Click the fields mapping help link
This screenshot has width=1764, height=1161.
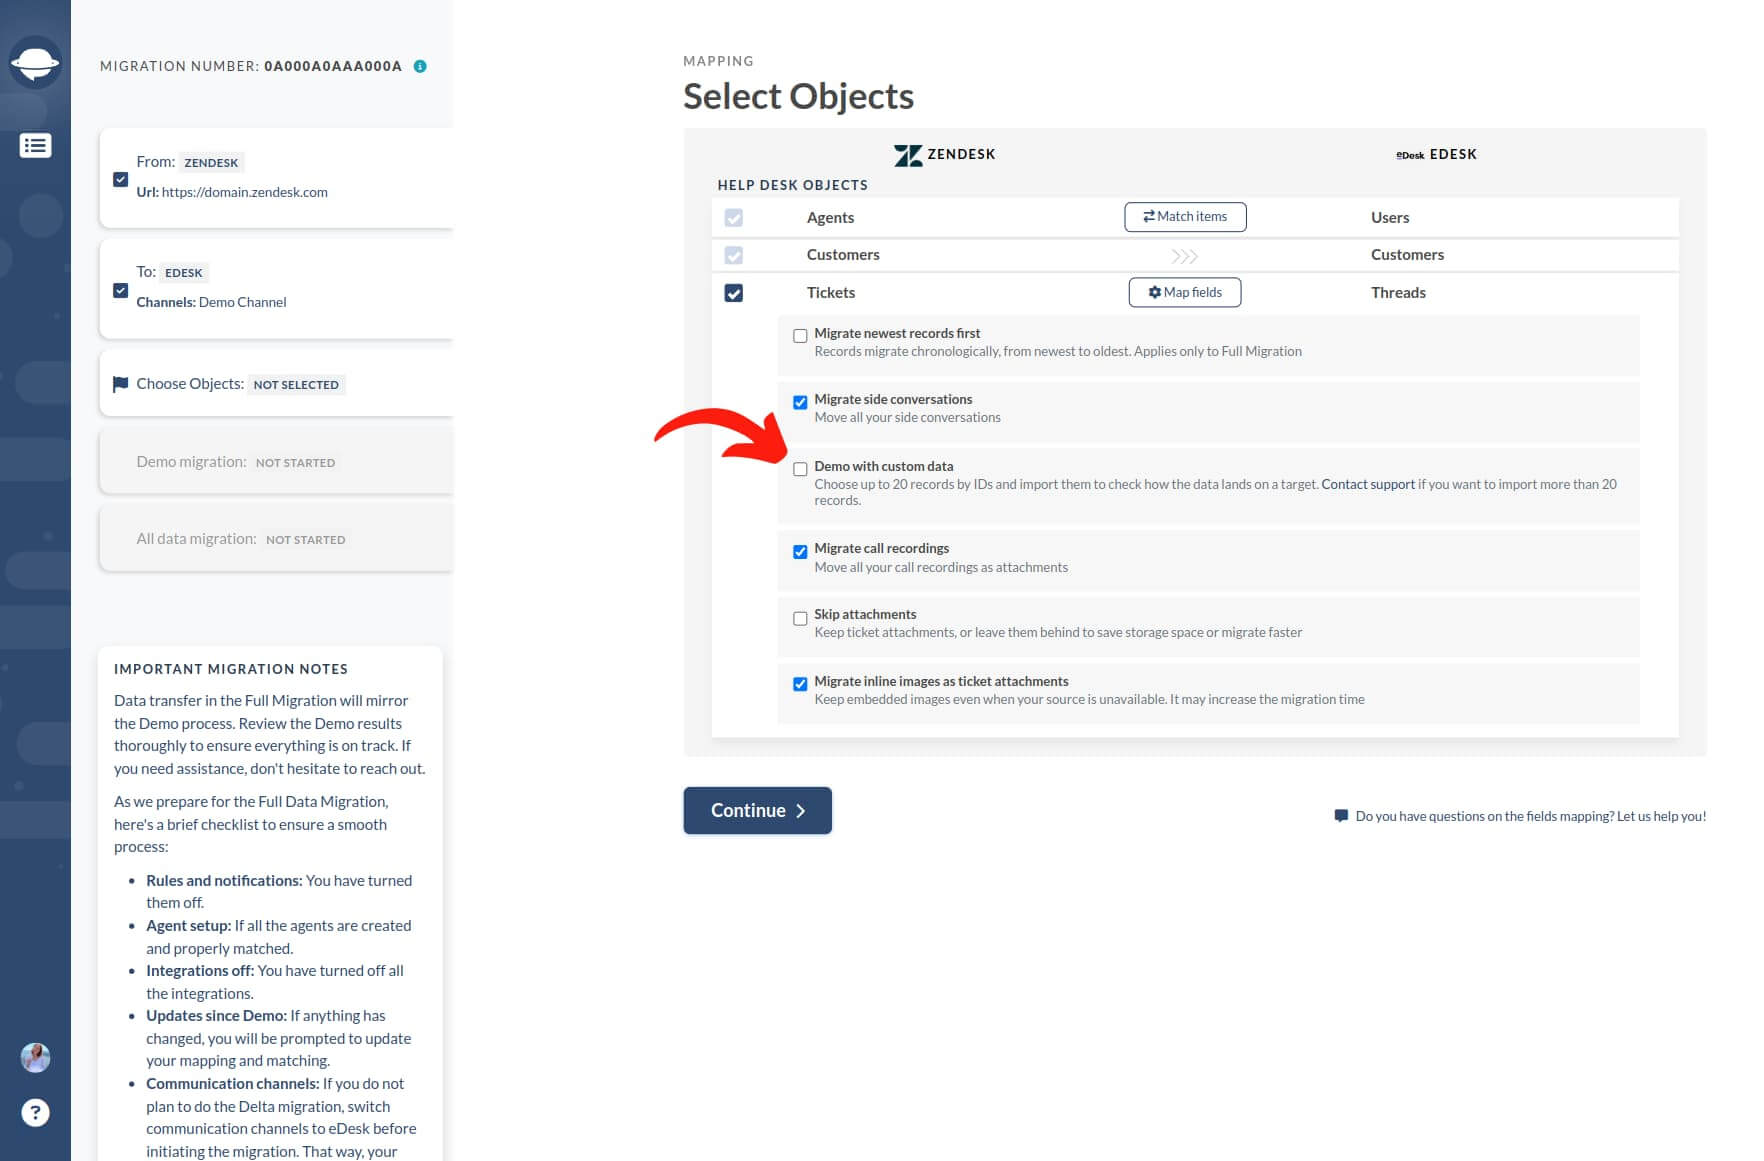pos(1531,816)
